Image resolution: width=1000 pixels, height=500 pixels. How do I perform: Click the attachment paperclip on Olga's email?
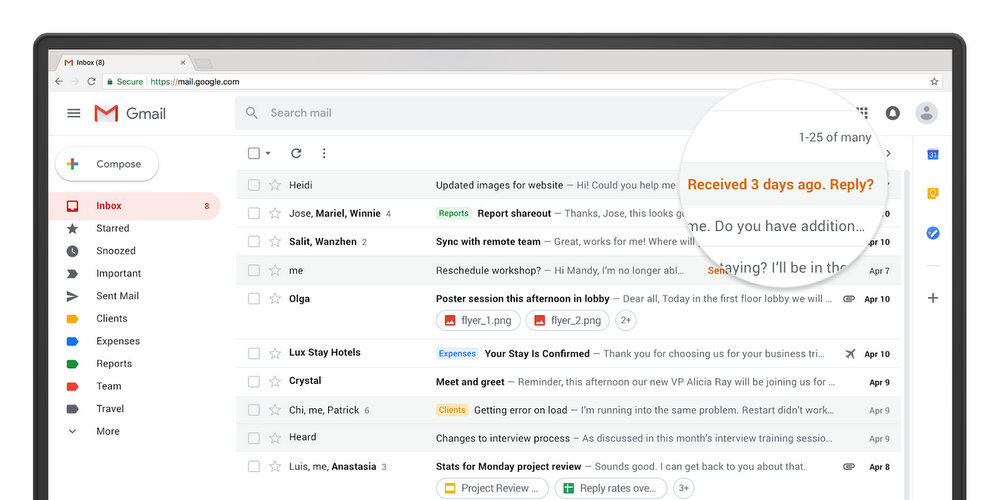pyautogui.click(x=849, y=298)
